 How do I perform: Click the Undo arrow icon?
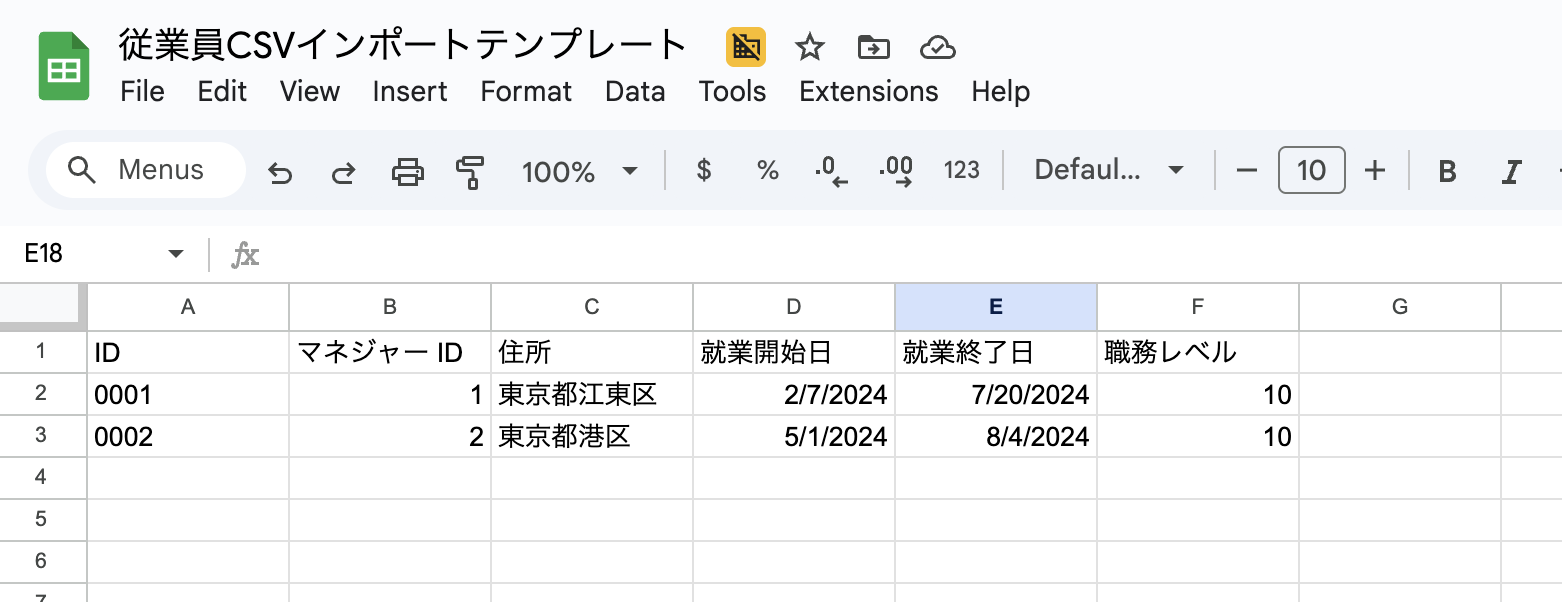[280, 172]
